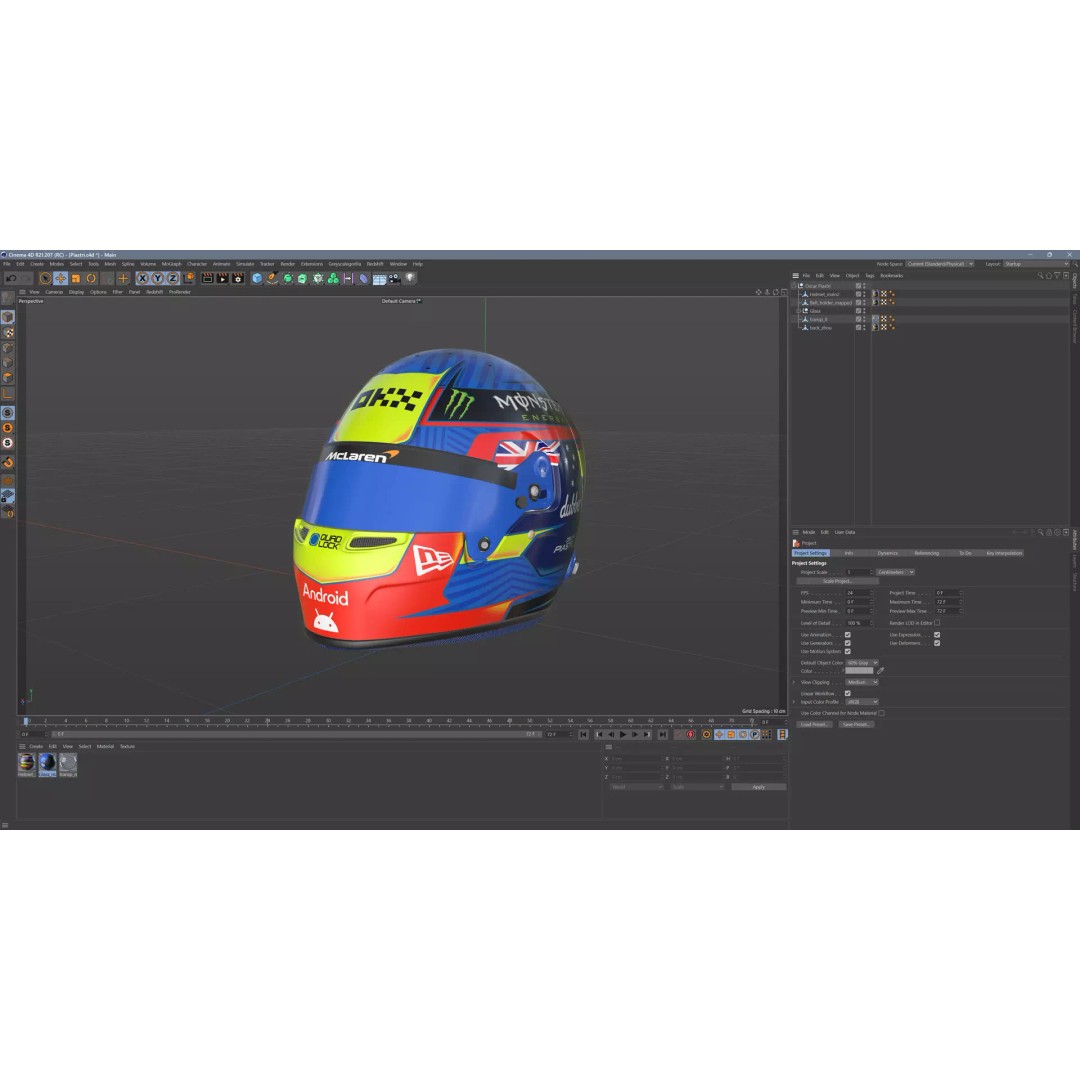Toggle Use Motion System checkbox
The image size is (1080, 1080).
point(848,652)
